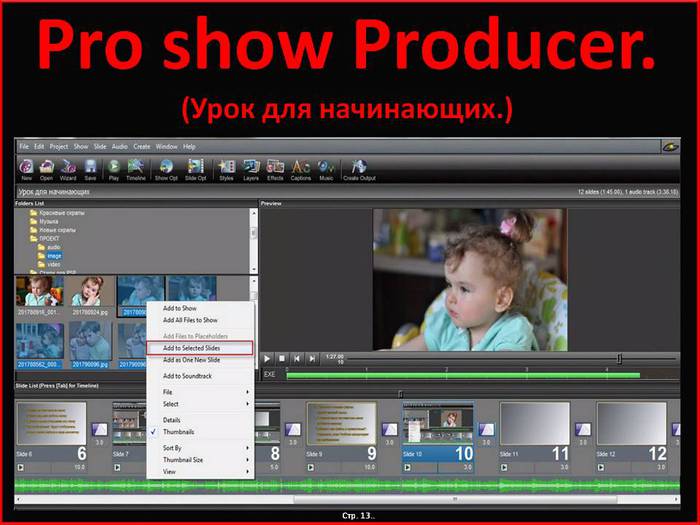The width and height of the screenshot is (700, 525).
Task: Expand the Thumbnail Size submenu
Action: point(200,460)
